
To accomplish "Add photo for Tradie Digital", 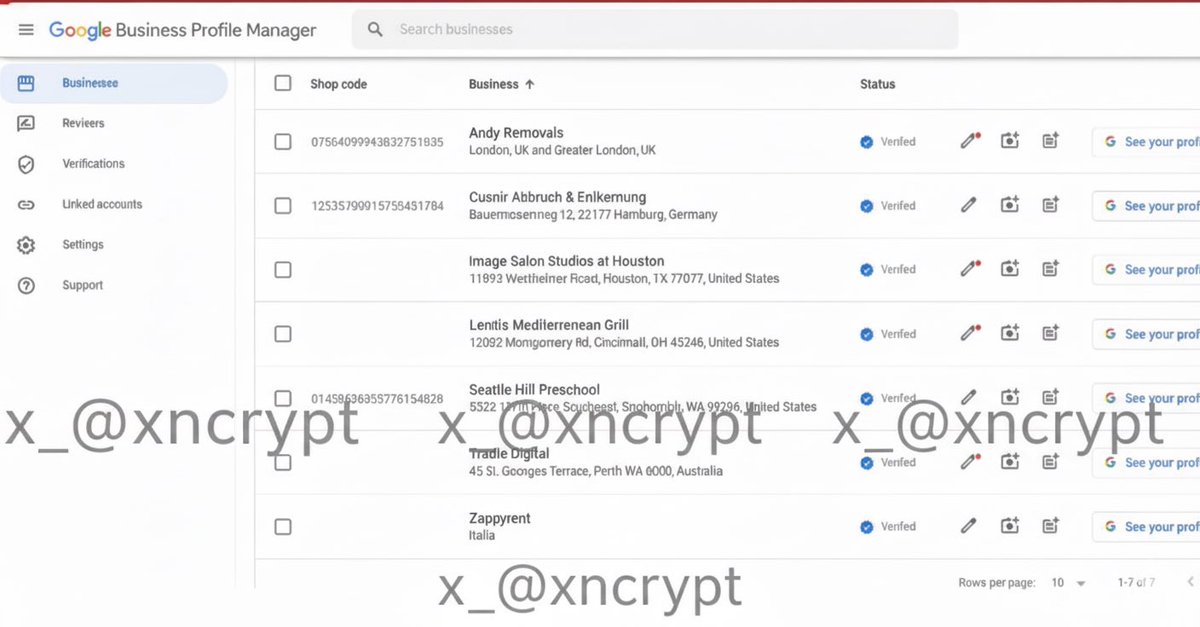I will point(1010,461).
